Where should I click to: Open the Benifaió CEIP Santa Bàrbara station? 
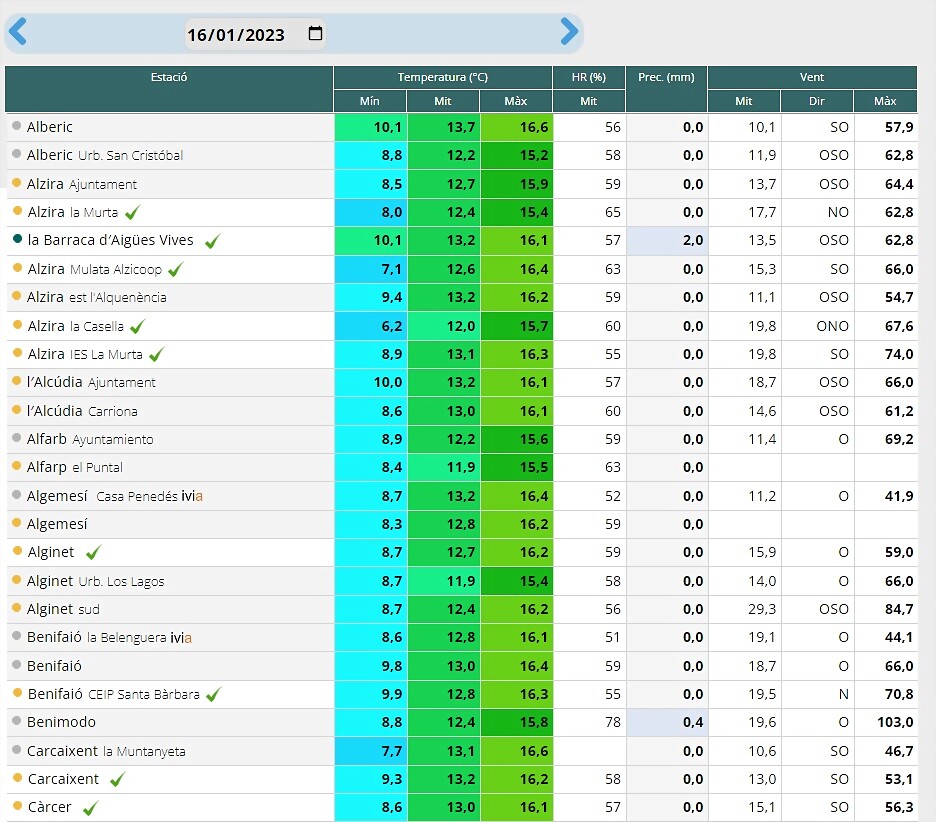pyautogui.click(x=114, y=694)
